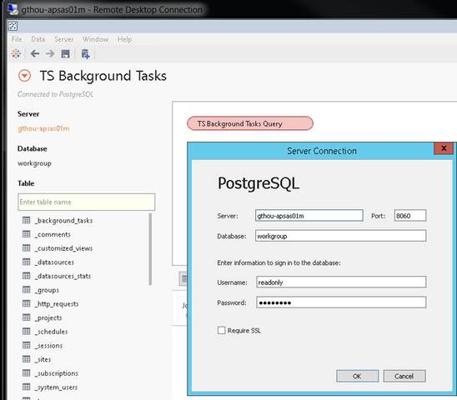Click the table icon beside _schedules

[26, 331]
